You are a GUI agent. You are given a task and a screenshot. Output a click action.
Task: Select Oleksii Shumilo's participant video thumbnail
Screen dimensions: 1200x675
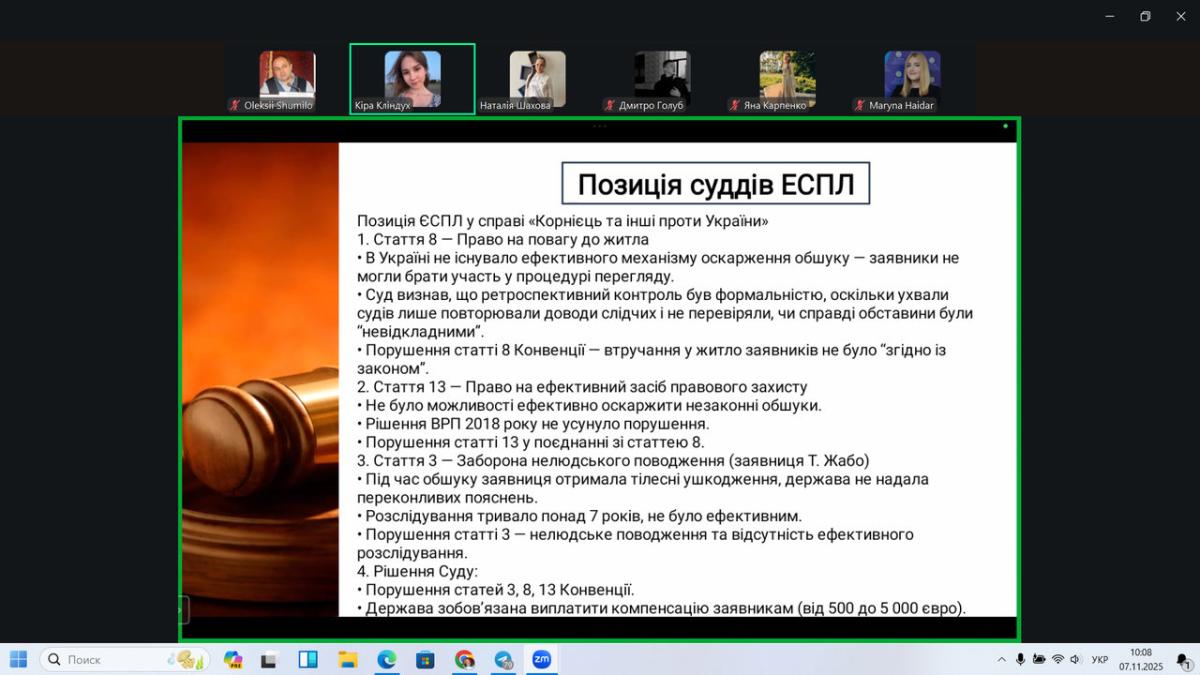[x=288, y=80]
